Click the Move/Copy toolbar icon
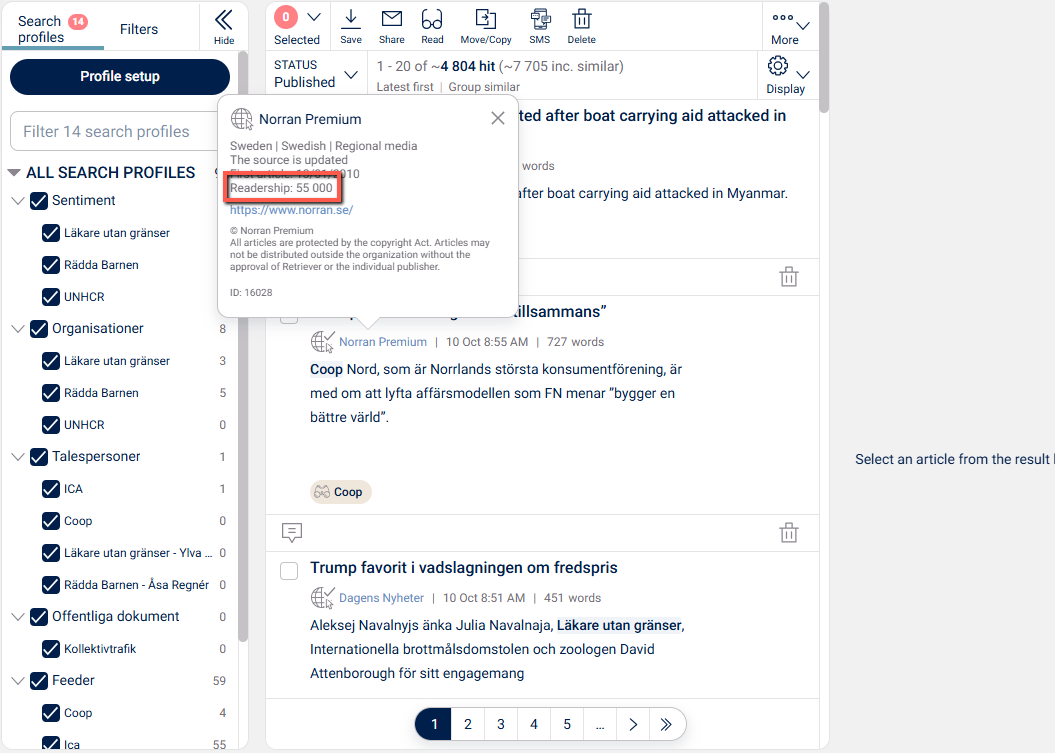Viewport: 1055px width, 753px height. (x=486, y=20)
